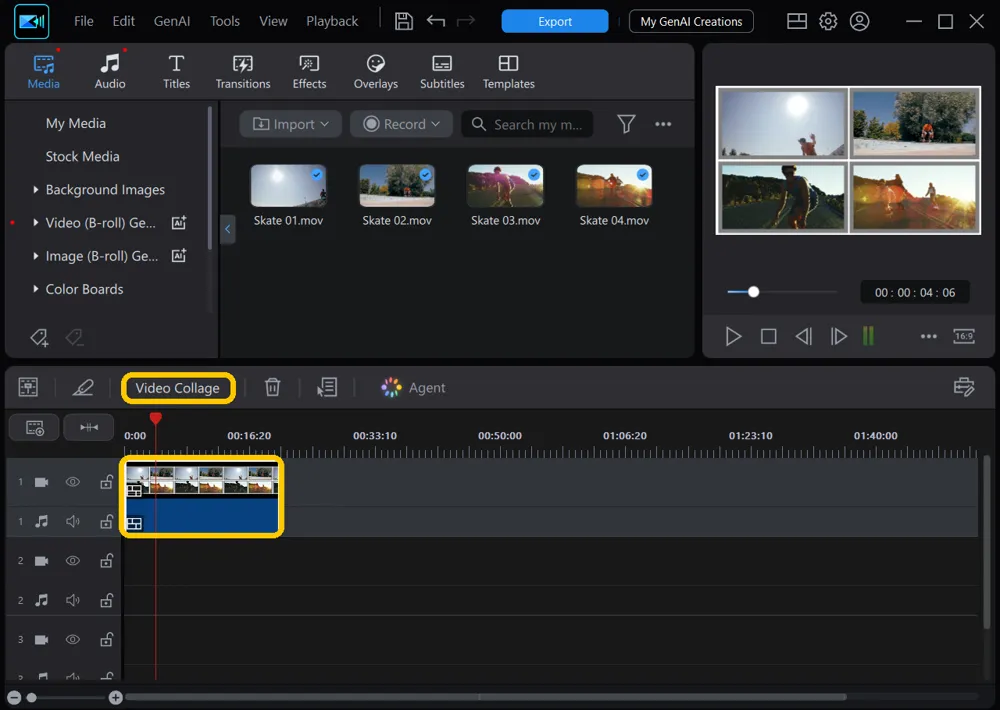Collapse the media sidebar with arrow

click(x=228, y=229)
